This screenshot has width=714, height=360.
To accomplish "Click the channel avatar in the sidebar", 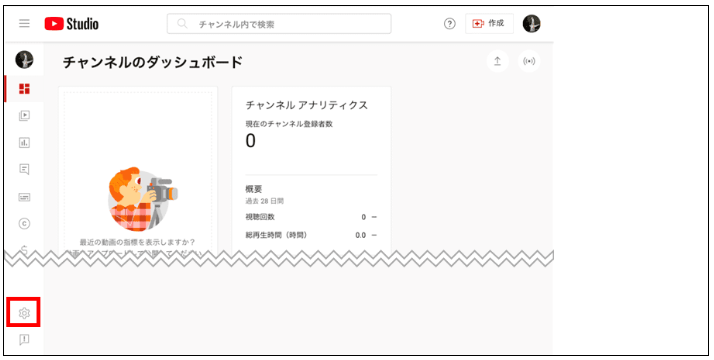I will pyautogui.click(x=24, y=59).
